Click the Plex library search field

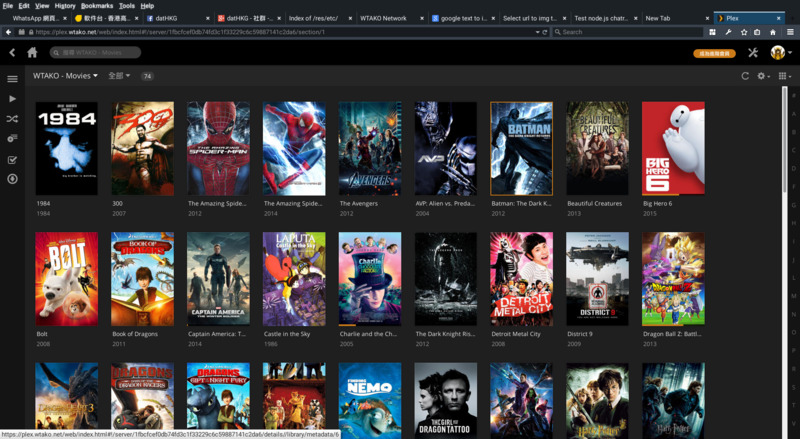95,53
